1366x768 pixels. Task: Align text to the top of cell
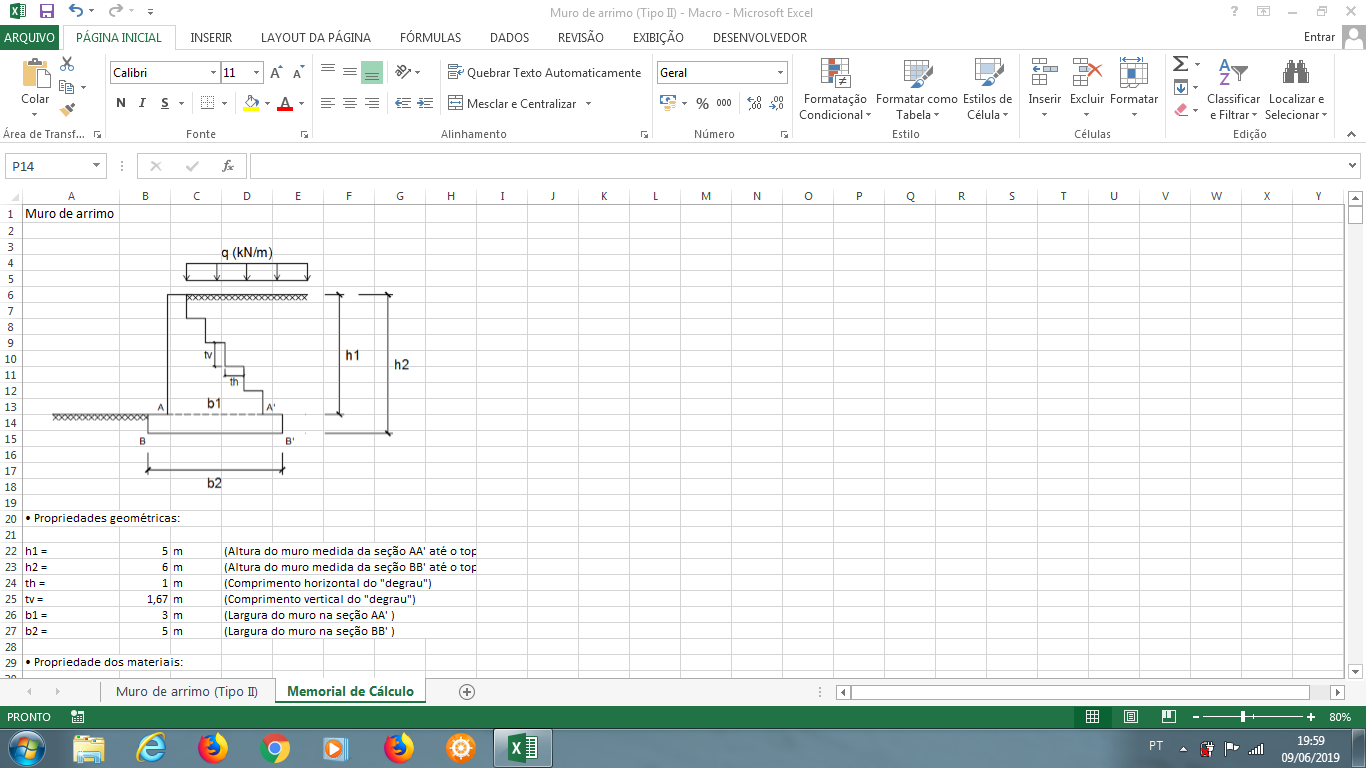coord(328,72)
